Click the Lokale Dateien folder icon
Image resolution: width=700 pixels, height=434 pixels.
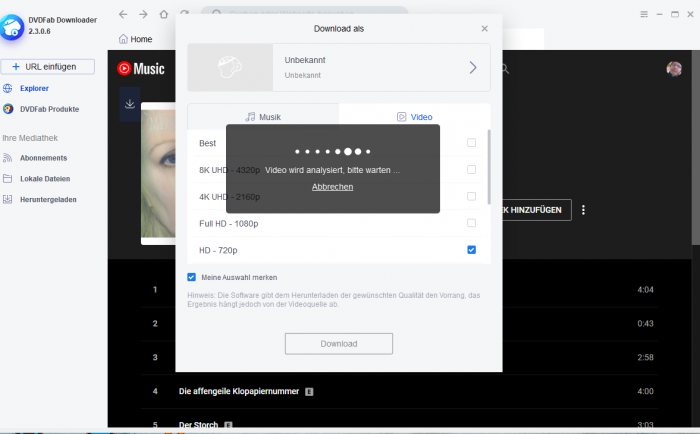click(x=8, y=179)
